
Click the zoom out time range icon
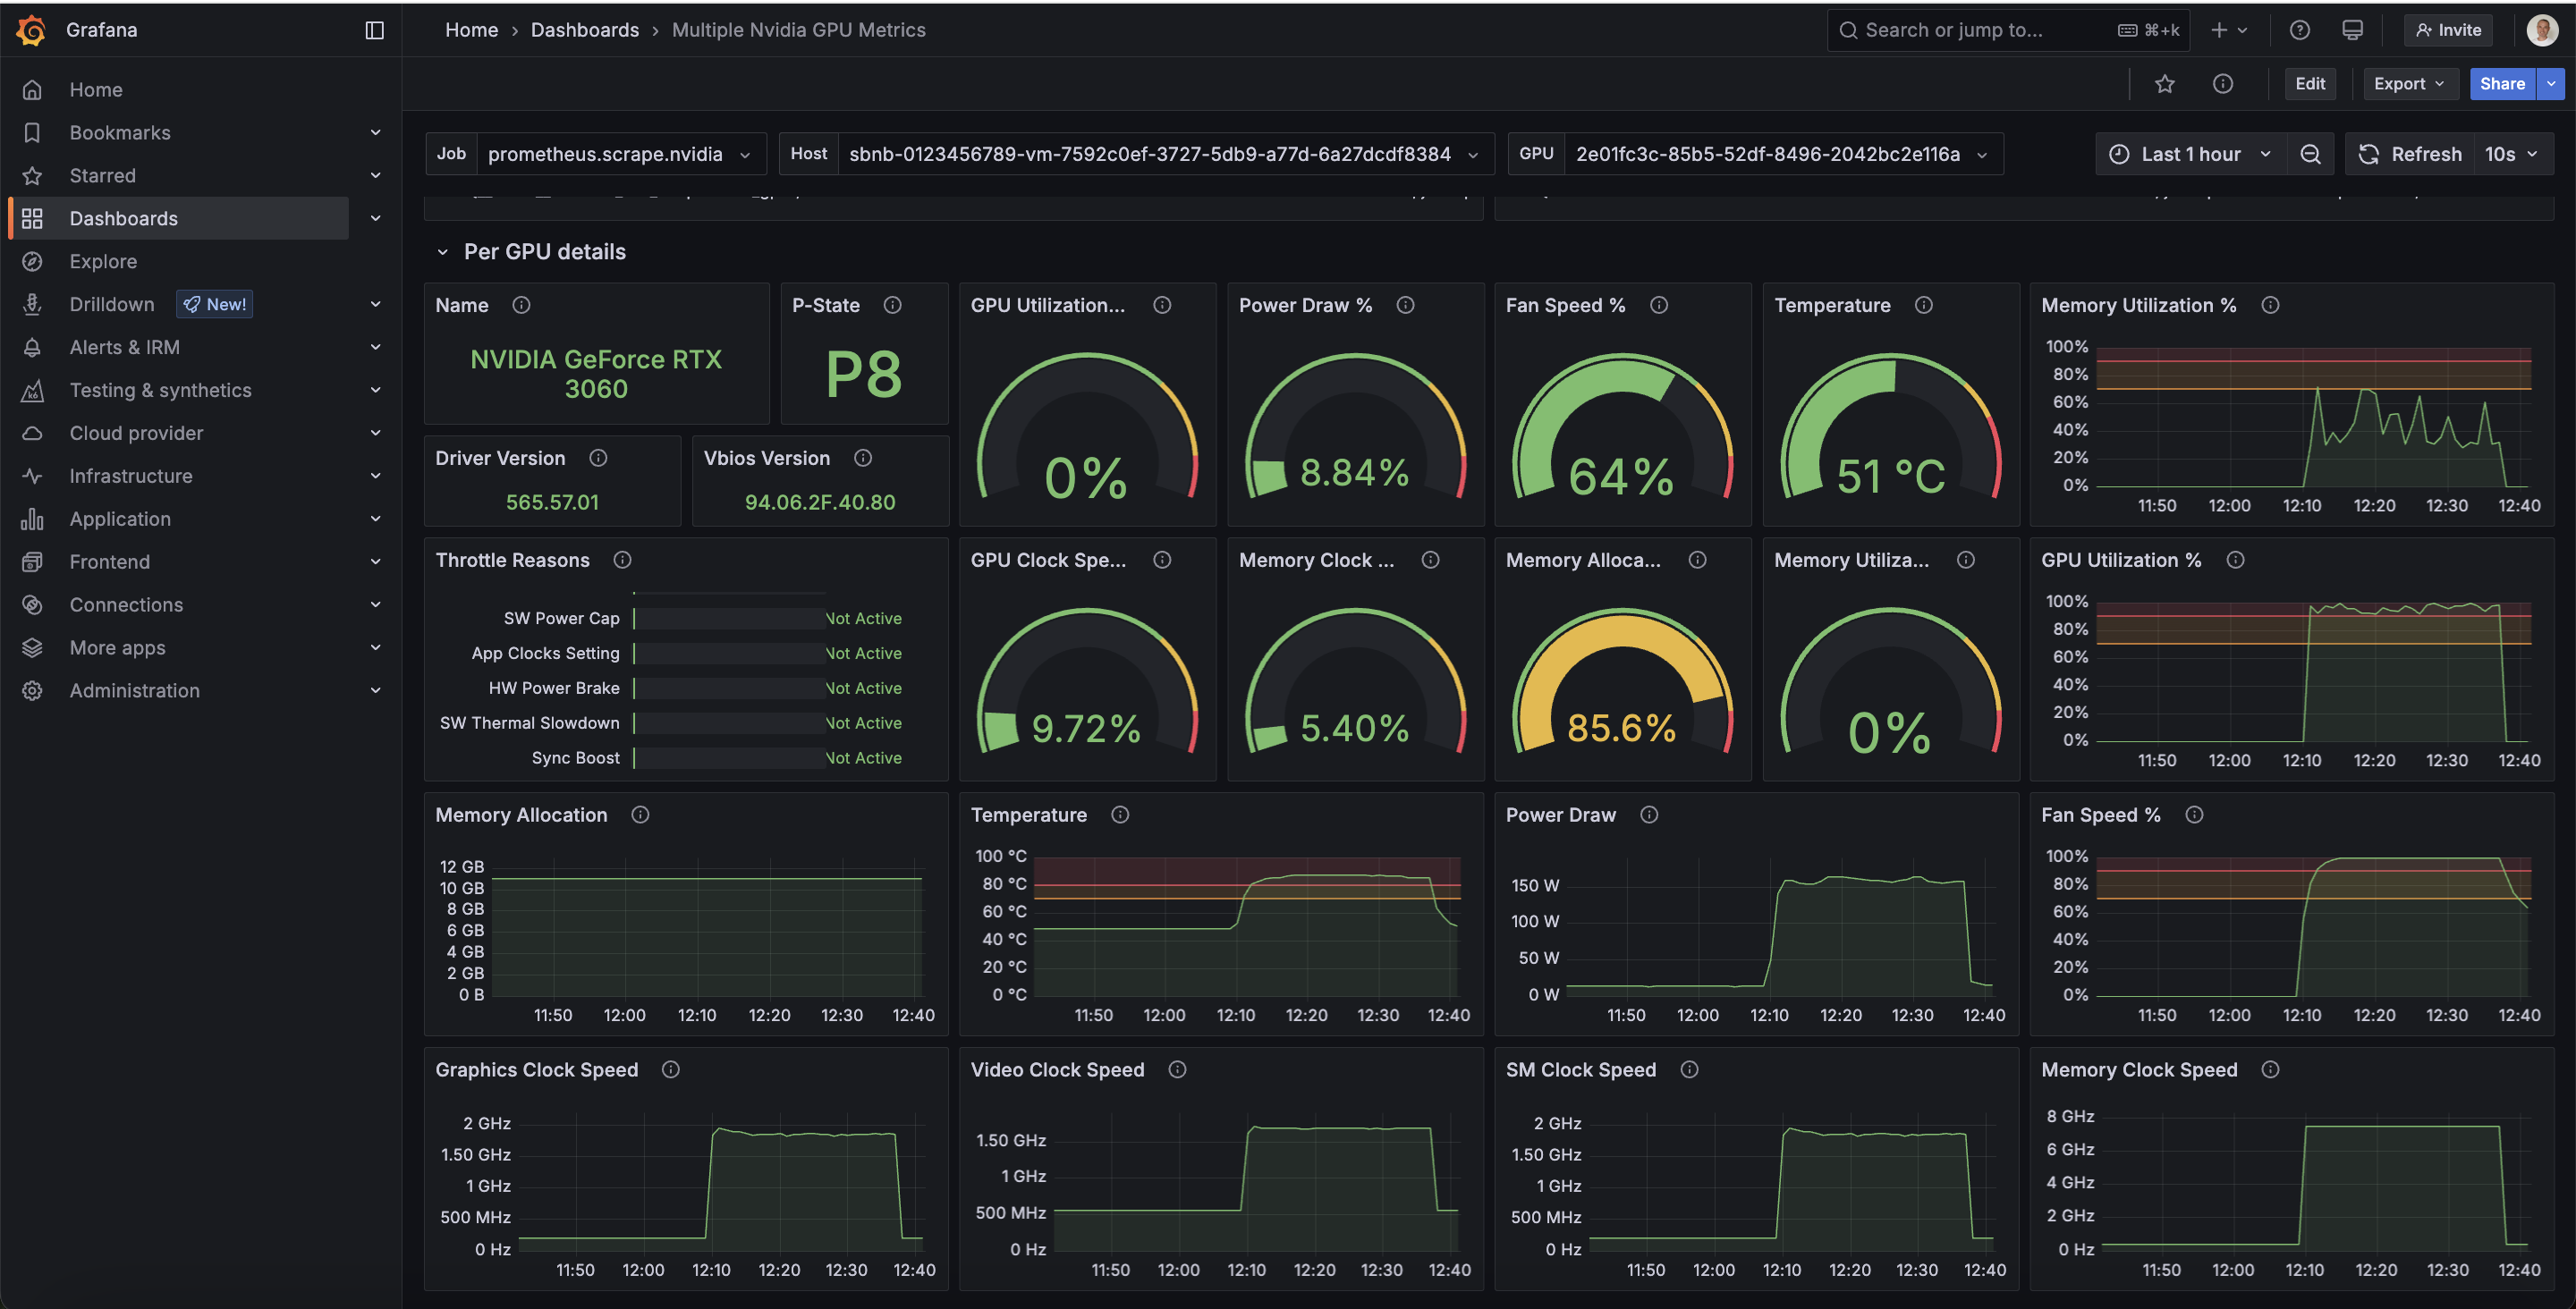(x=2310, y=154)
